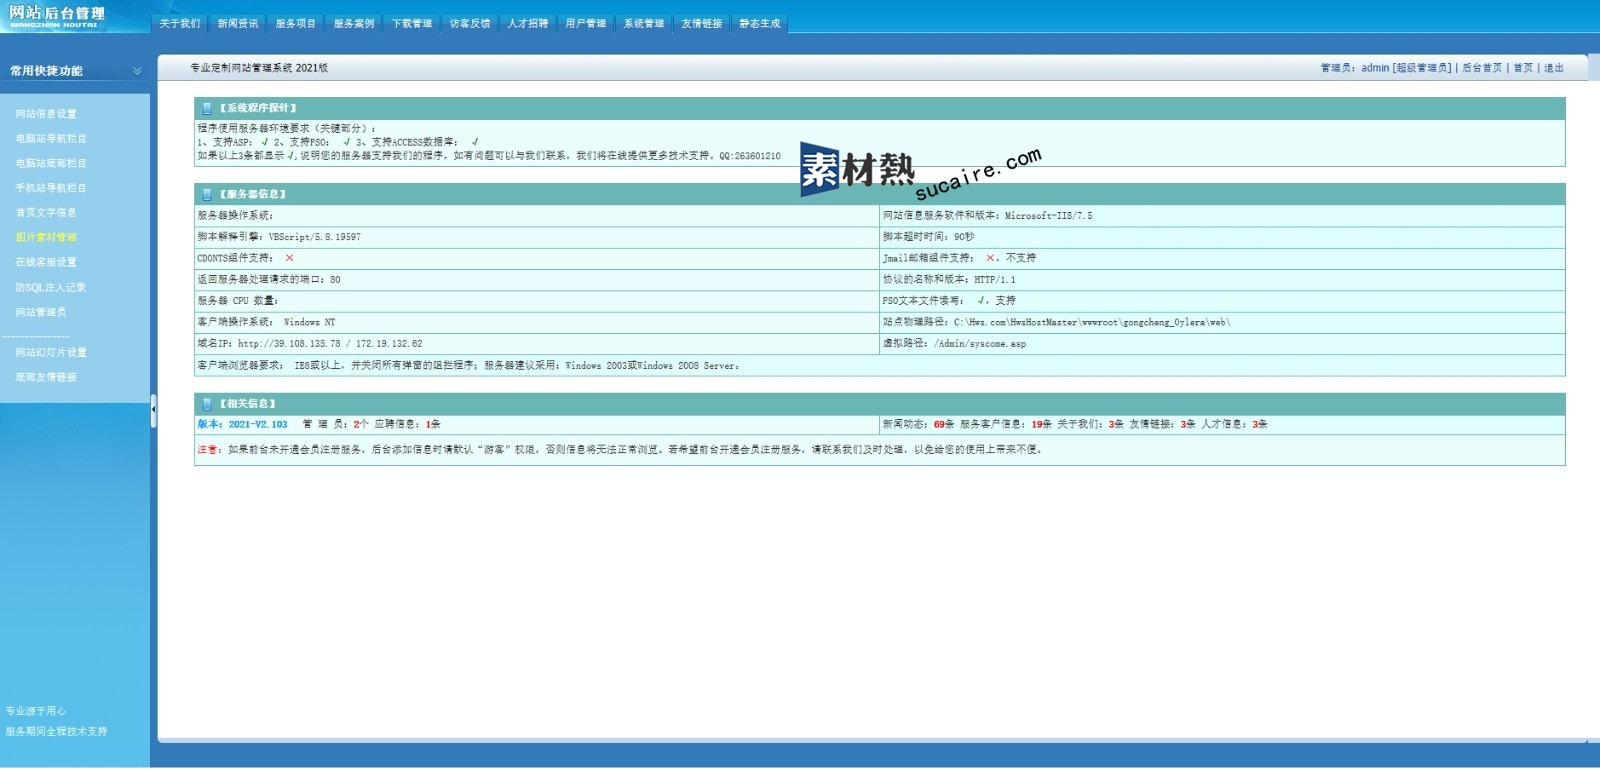This screenshot has width=1600, height=770.
Task: Open 底部友情链接 in the sidebar
Action: 46,377
